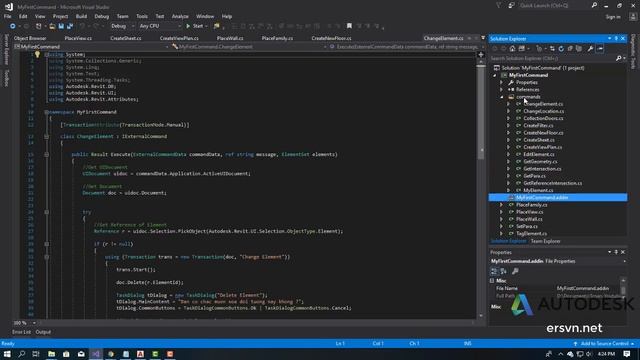This screenshot has width=640, height=360.
Task: Expand the PlaceFamily.cs tree node
Action: 502,205
